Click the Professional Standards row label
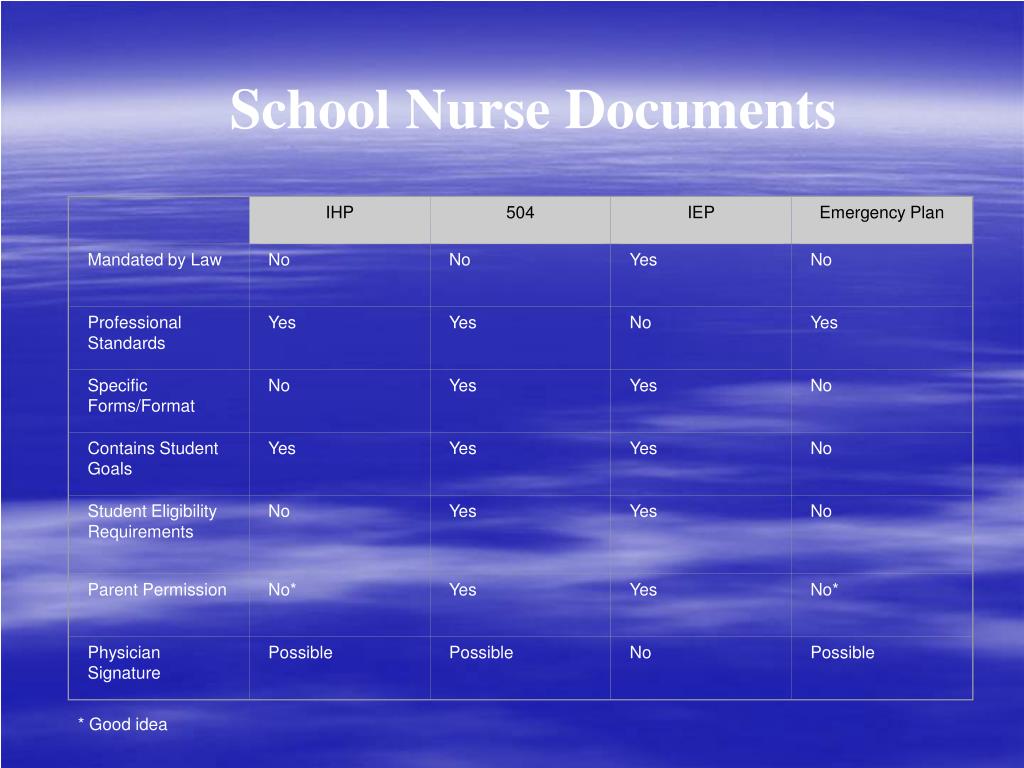The image size is (1024, 768). pyautogui.click(x=135, y=332)
